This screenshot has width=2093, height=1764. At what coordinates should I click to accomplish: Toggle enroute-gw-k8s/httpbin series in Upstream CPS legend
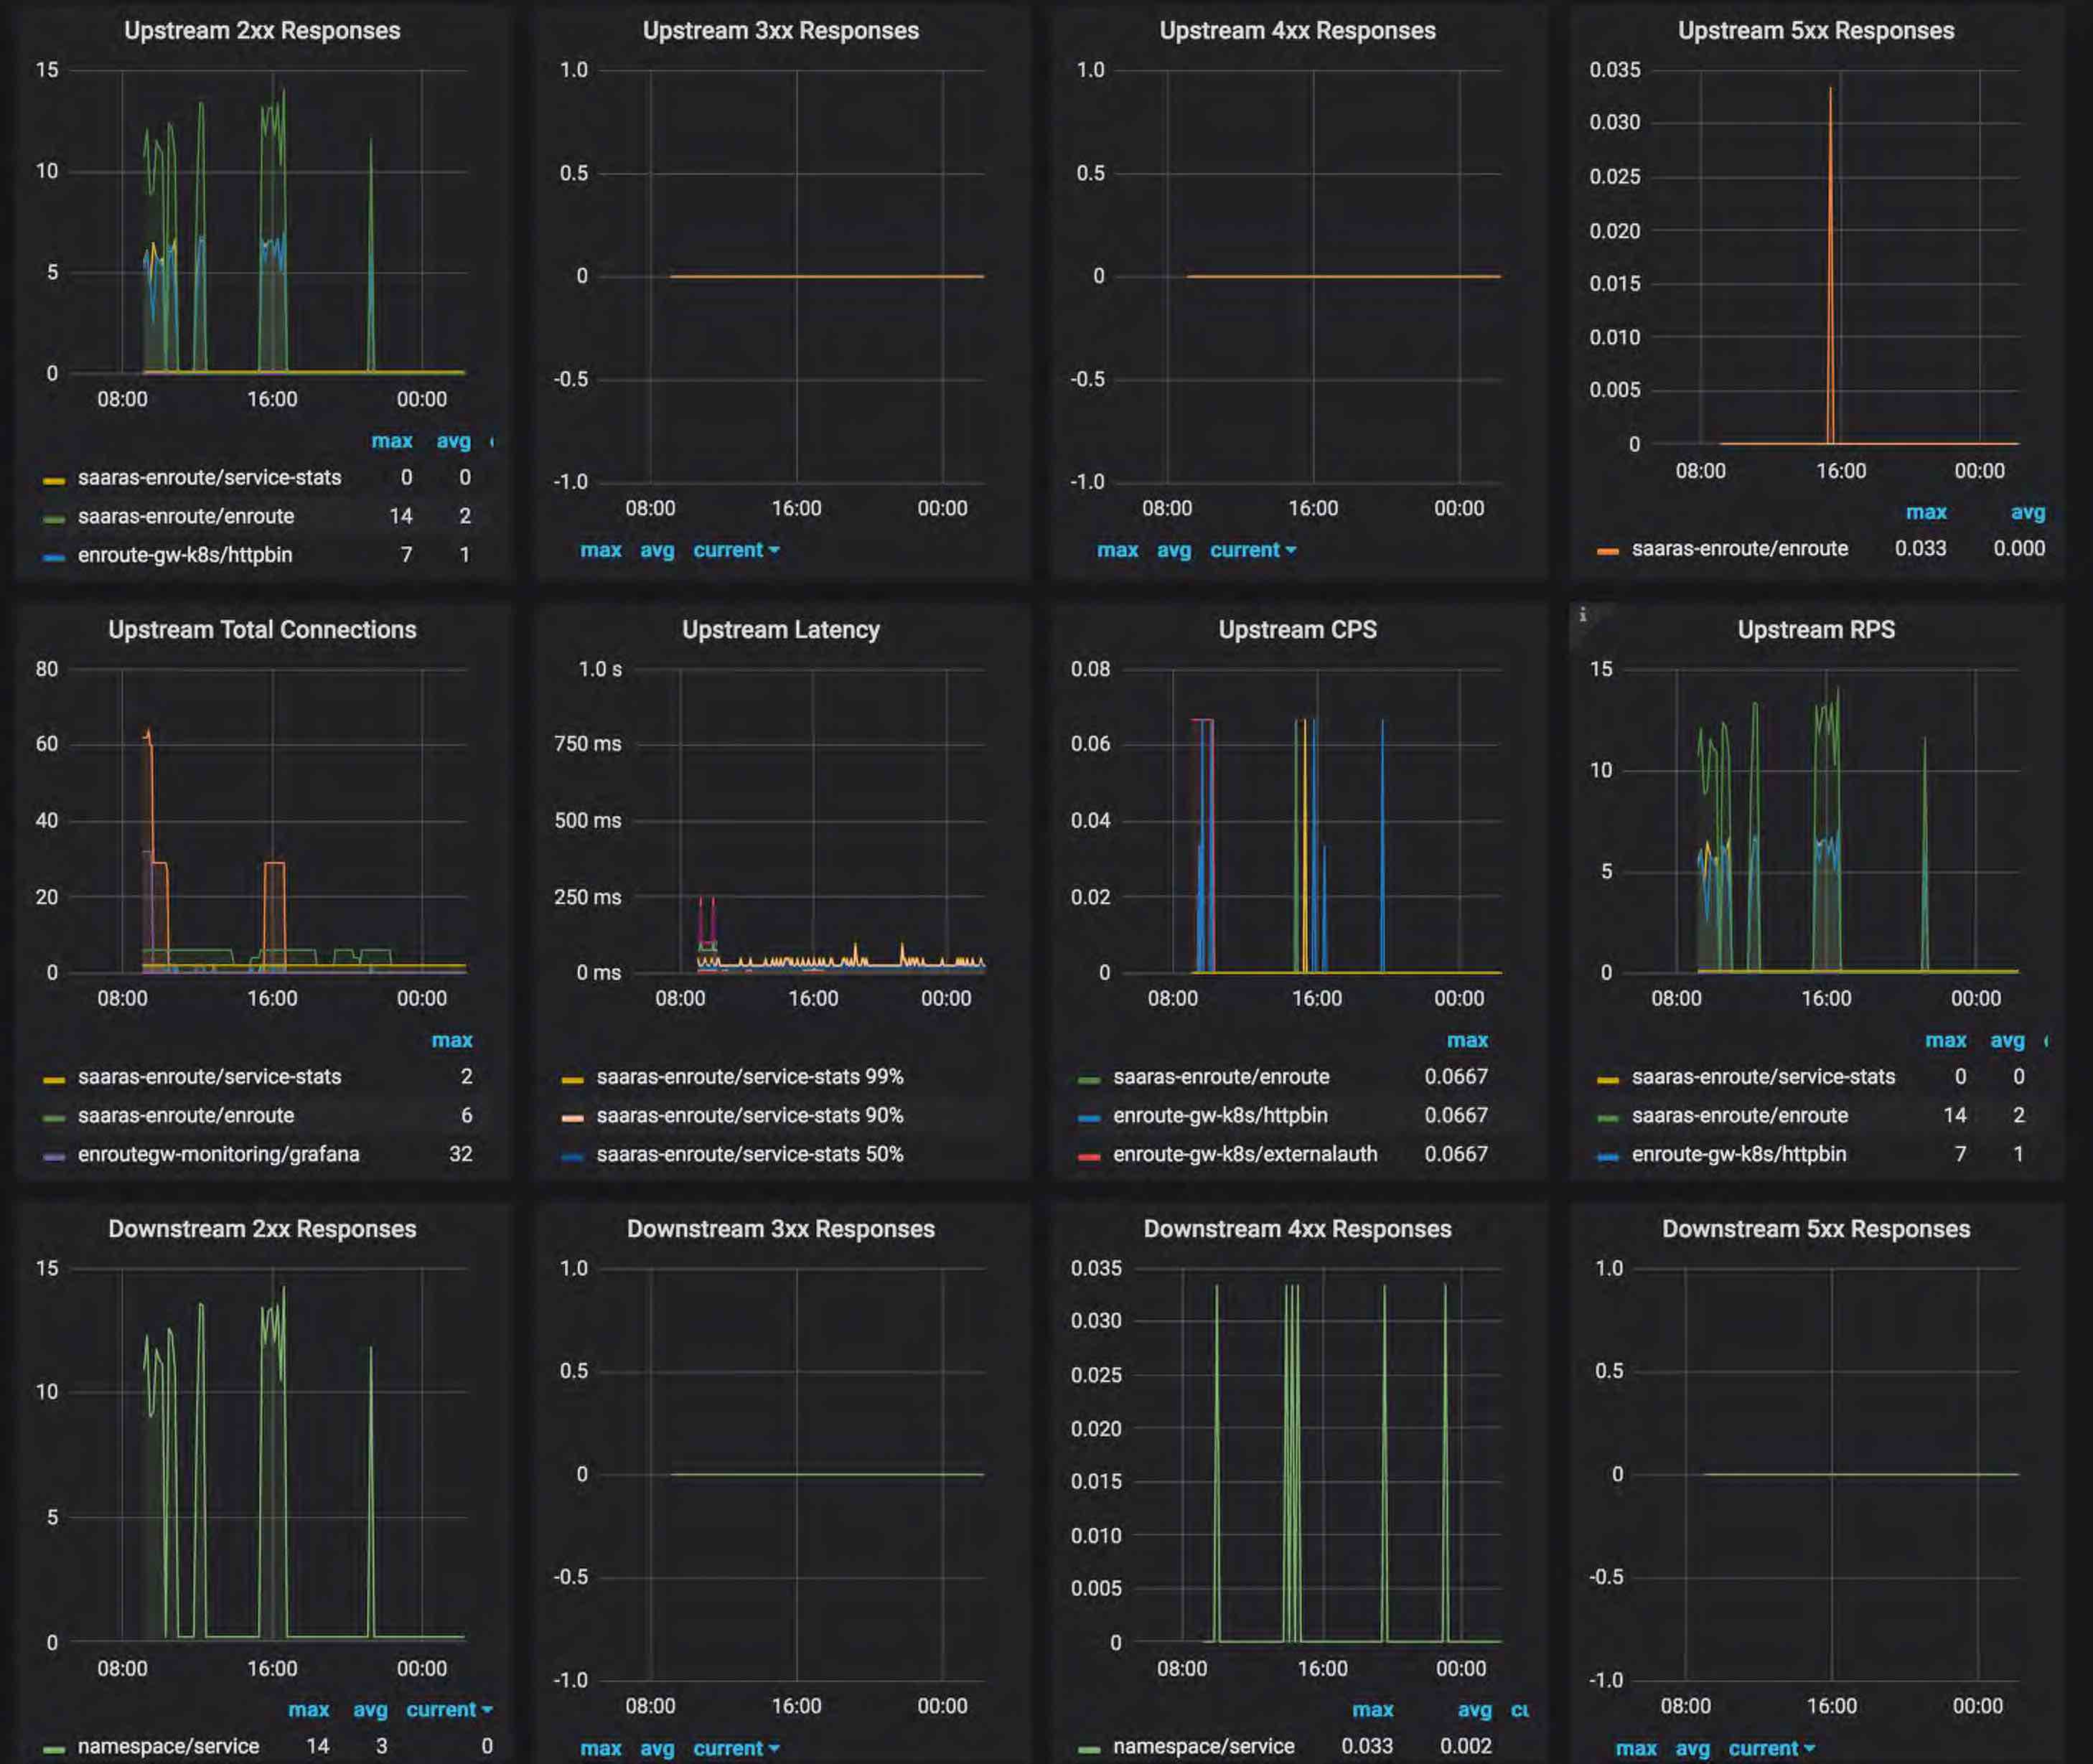point(1220,1116)
